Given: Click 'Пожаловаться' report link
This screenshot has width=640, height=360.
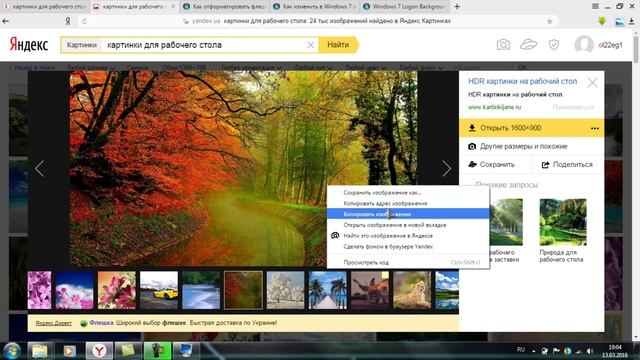Looking at the screenshot, I should click(x=573, y=107).
